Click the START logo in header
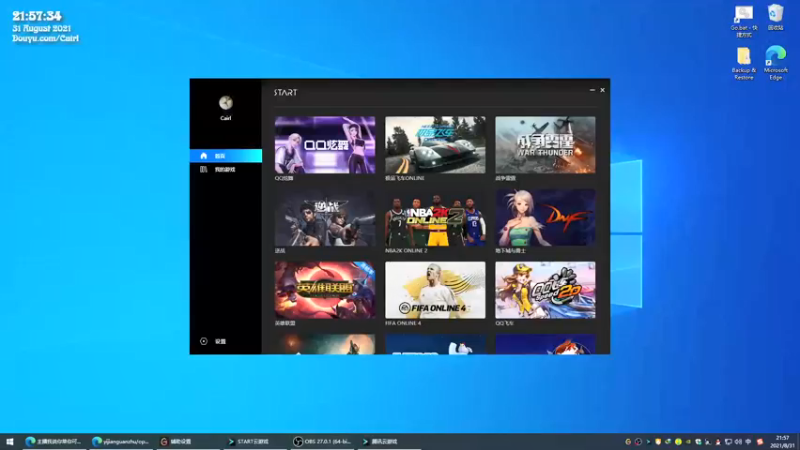800x450 pixels. click(x=285, y=92)
